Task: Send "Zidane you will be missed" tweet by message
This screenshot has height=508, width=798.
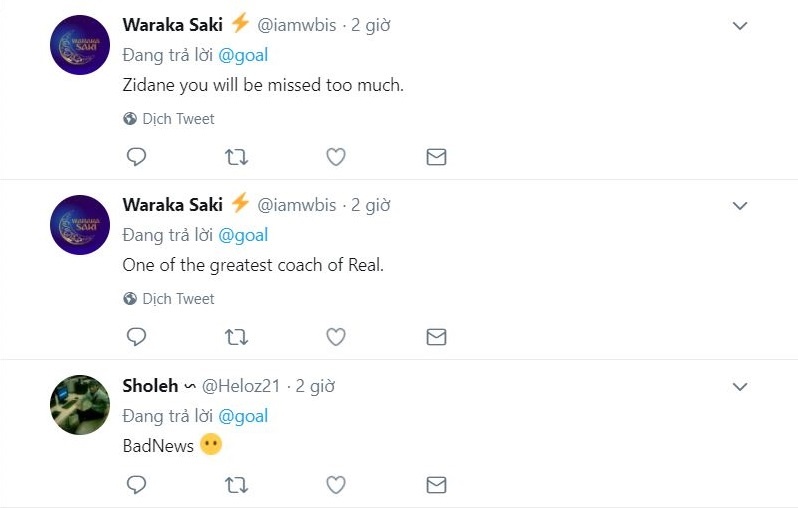Action: [x=436, y=157]
